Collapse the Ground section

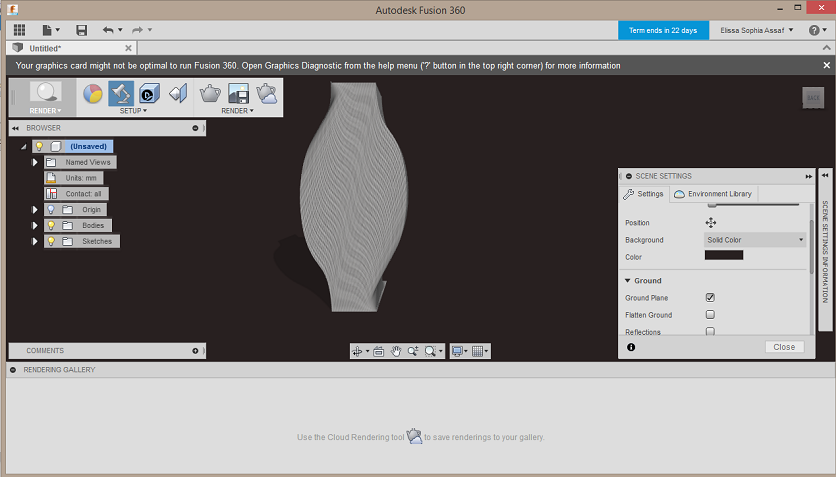coord(628,280)
